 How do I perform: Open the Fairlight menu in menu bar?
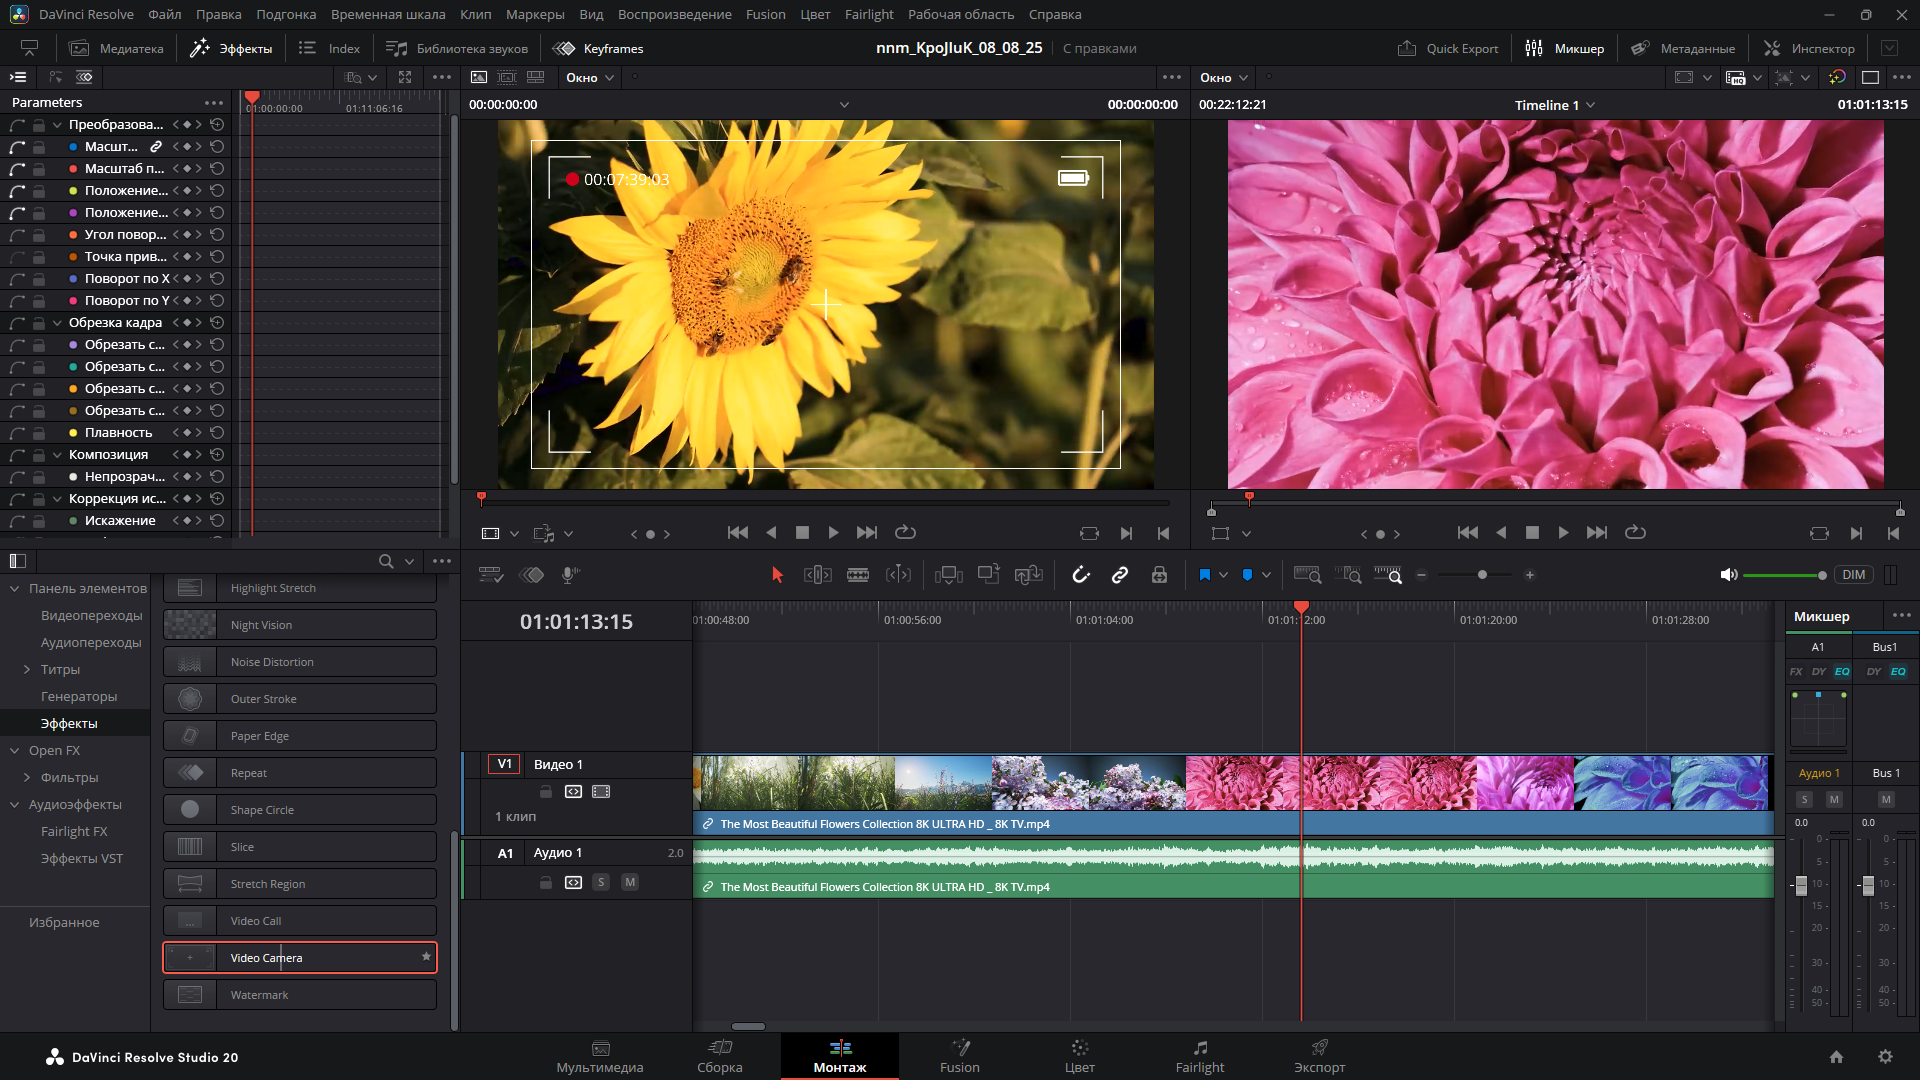click(x=869, y=14)
